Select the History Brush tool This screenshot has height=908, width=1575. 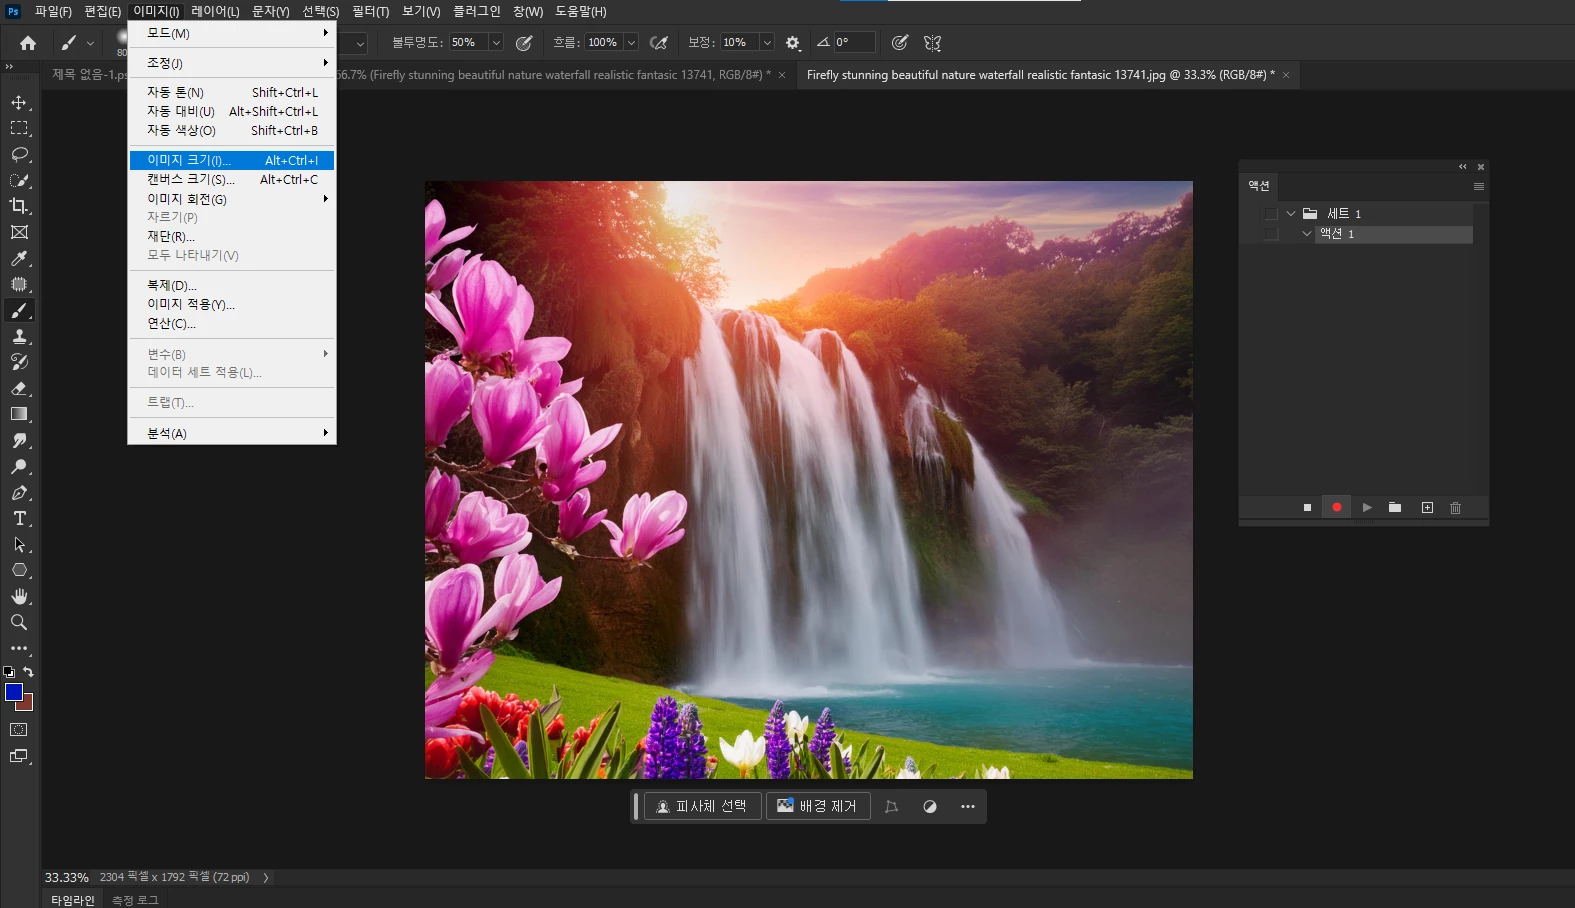coord(19,362)
